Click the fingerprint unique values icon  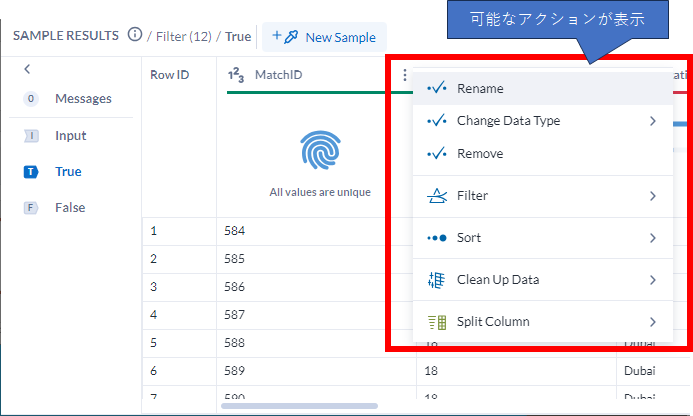(x=320, y=149)
